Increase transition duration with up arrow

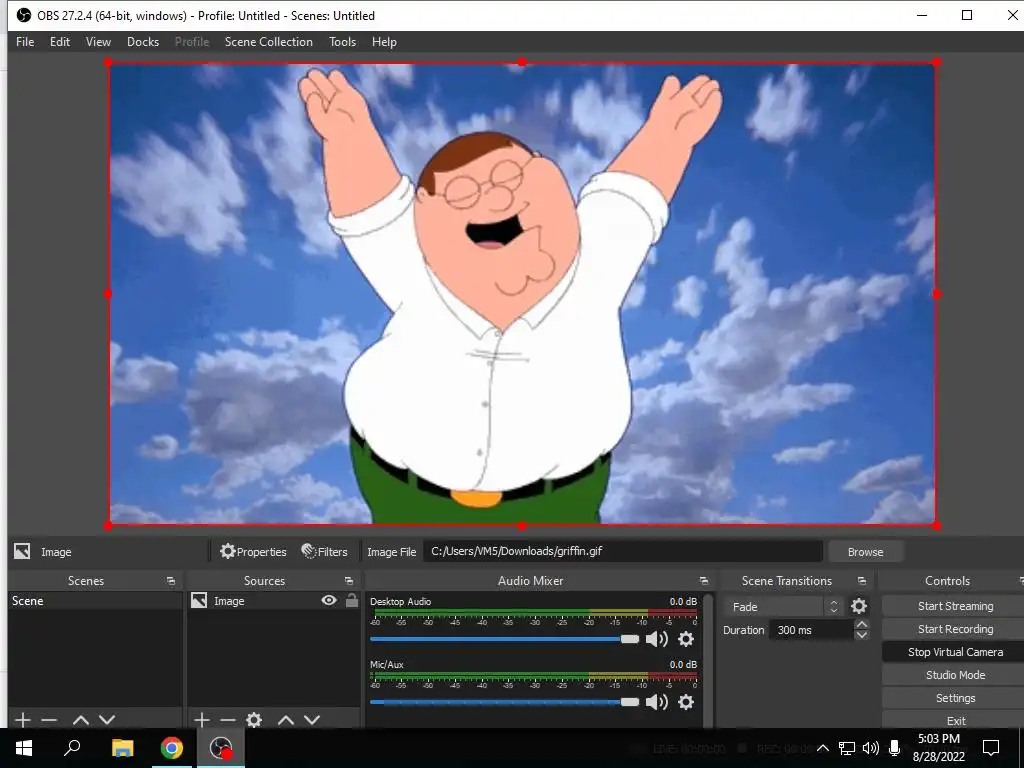click(861, 625)
